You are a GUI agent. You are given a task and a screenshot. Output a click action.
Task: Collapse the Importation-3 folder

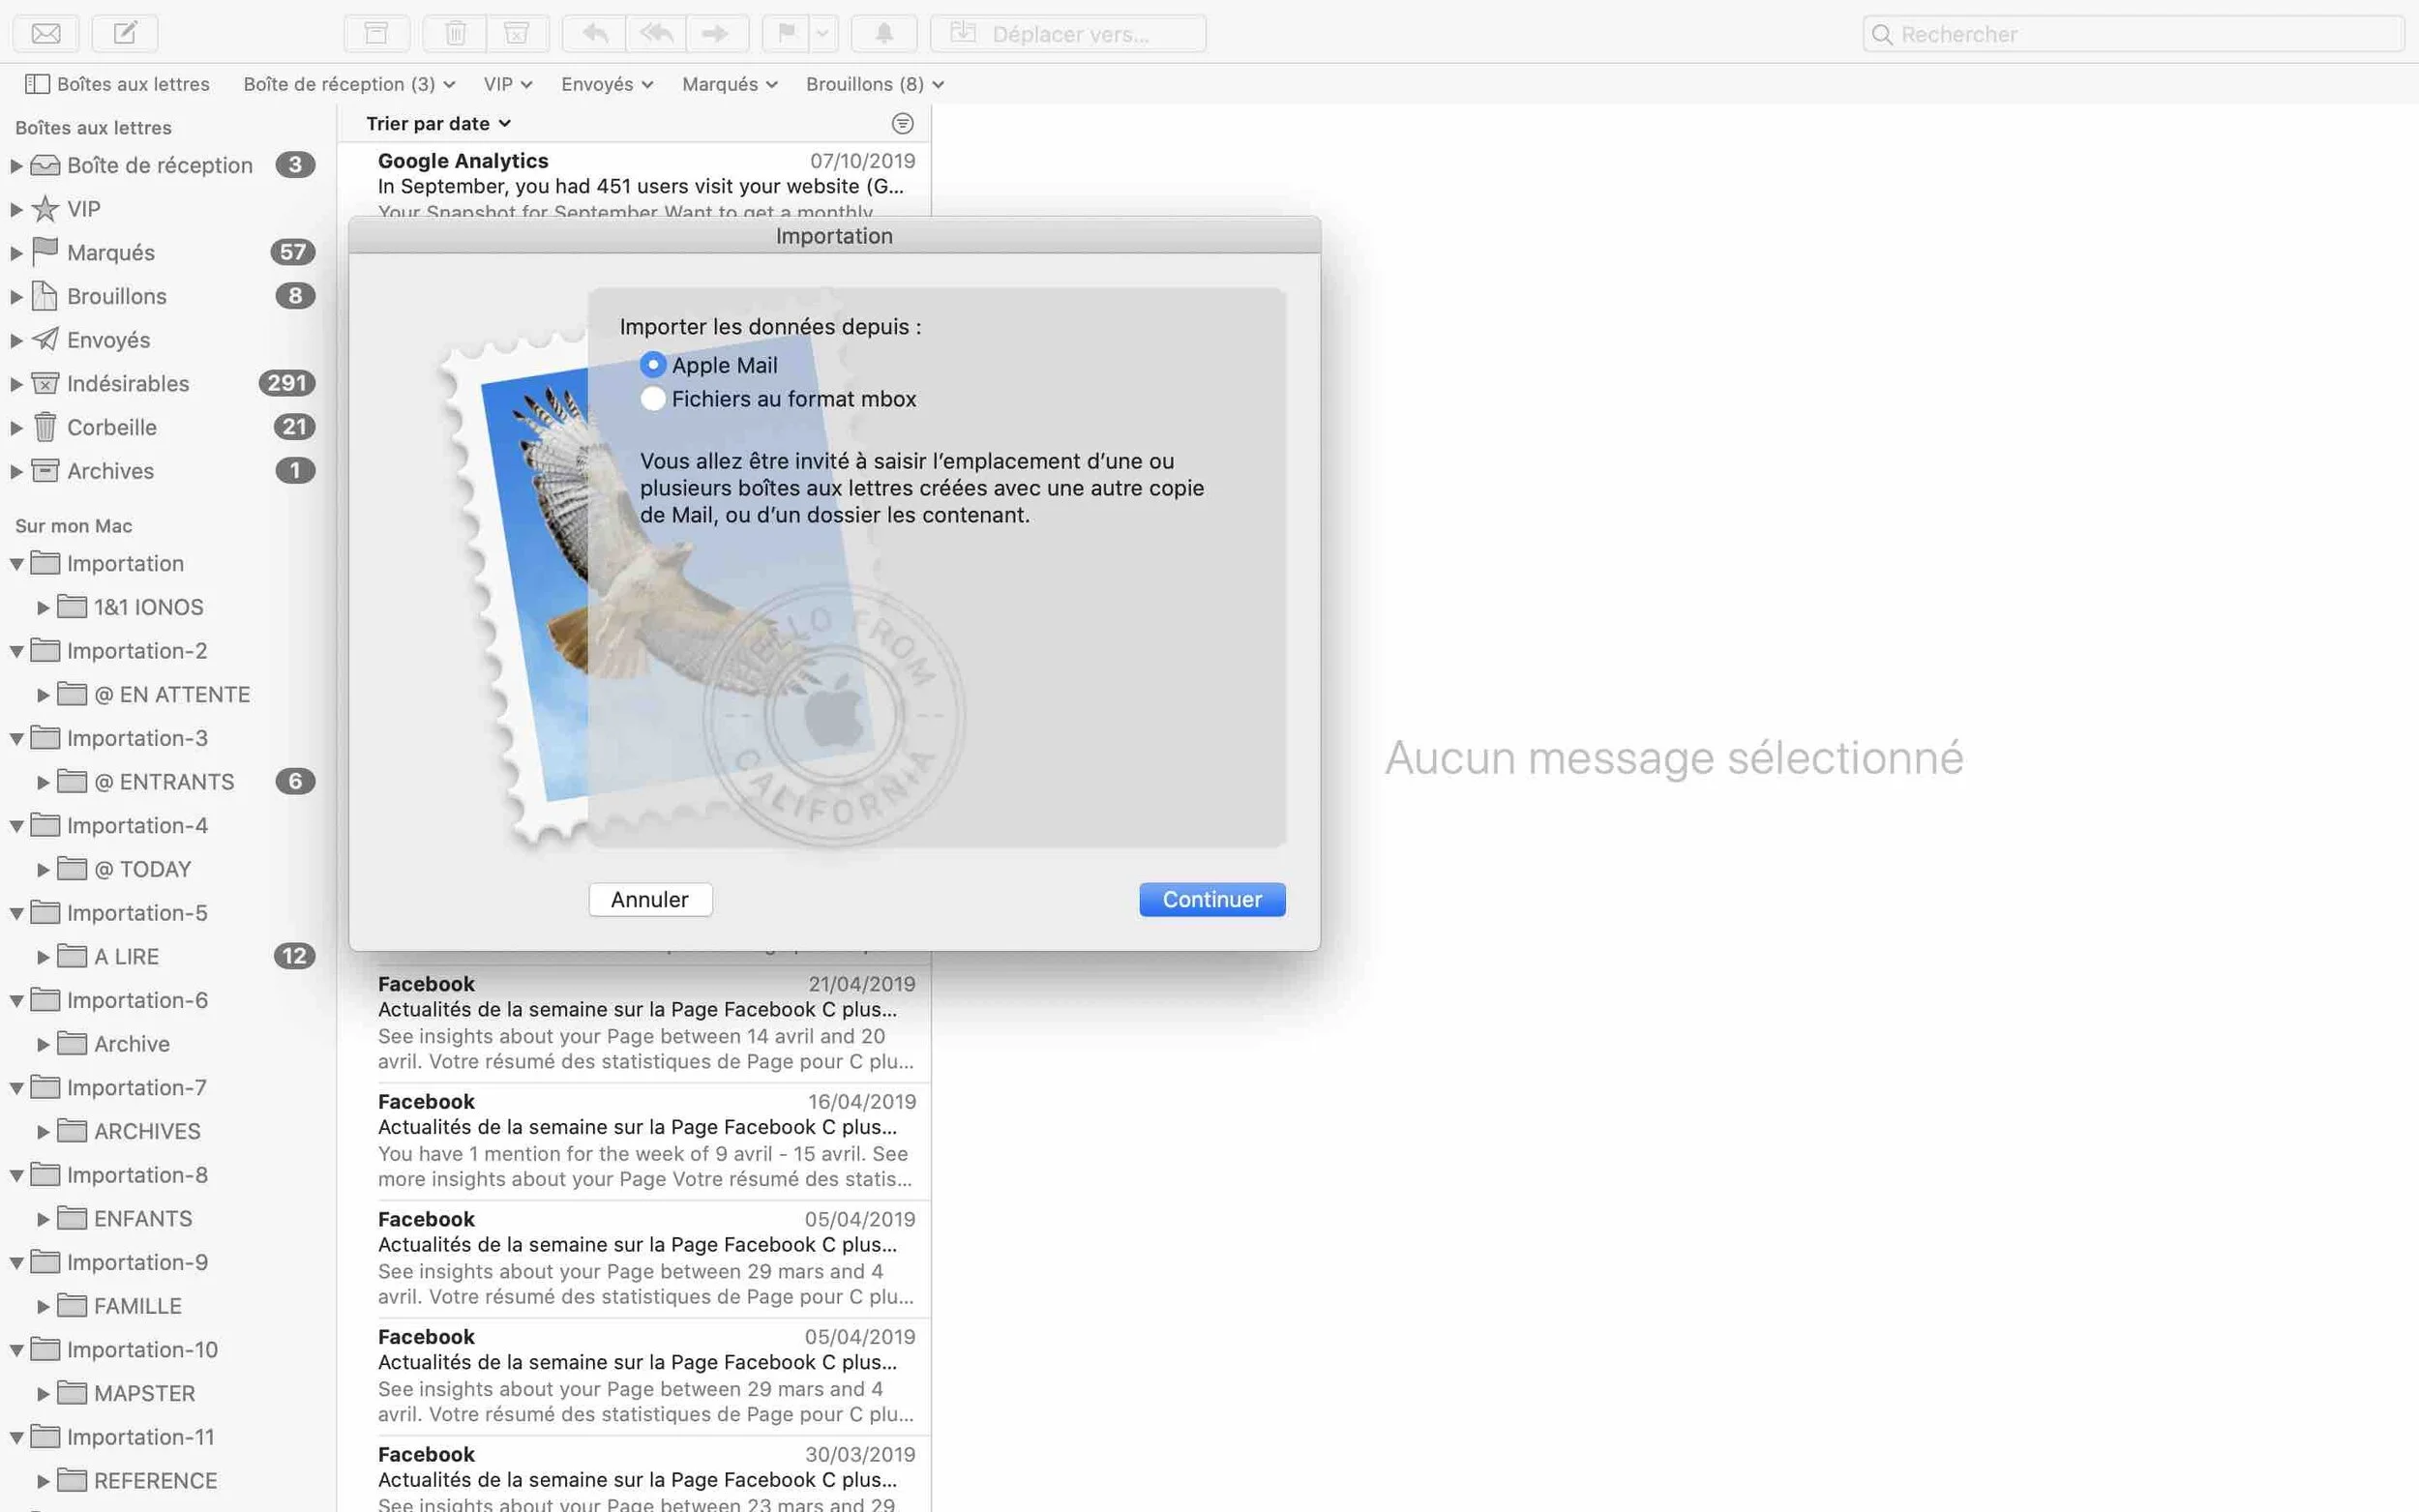tap(17, 739)
